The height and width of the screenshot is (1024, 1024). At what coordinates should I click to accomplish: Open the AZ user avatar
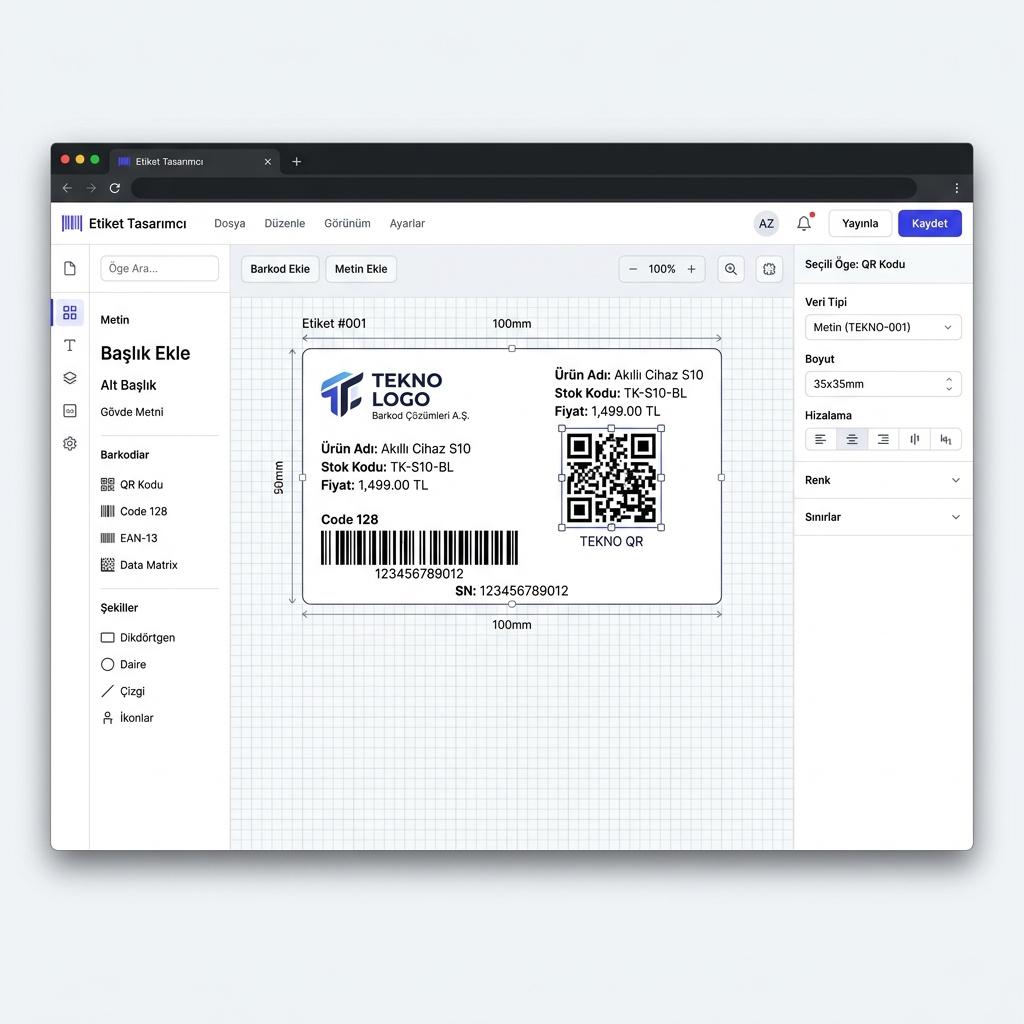pyautogui.click(x=766, y=223)
